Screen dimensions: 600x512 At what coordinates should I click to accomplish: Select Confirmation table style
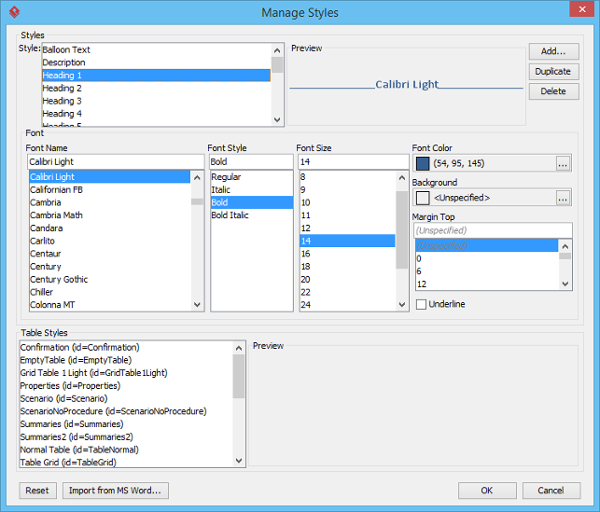(x=126, y=347)
